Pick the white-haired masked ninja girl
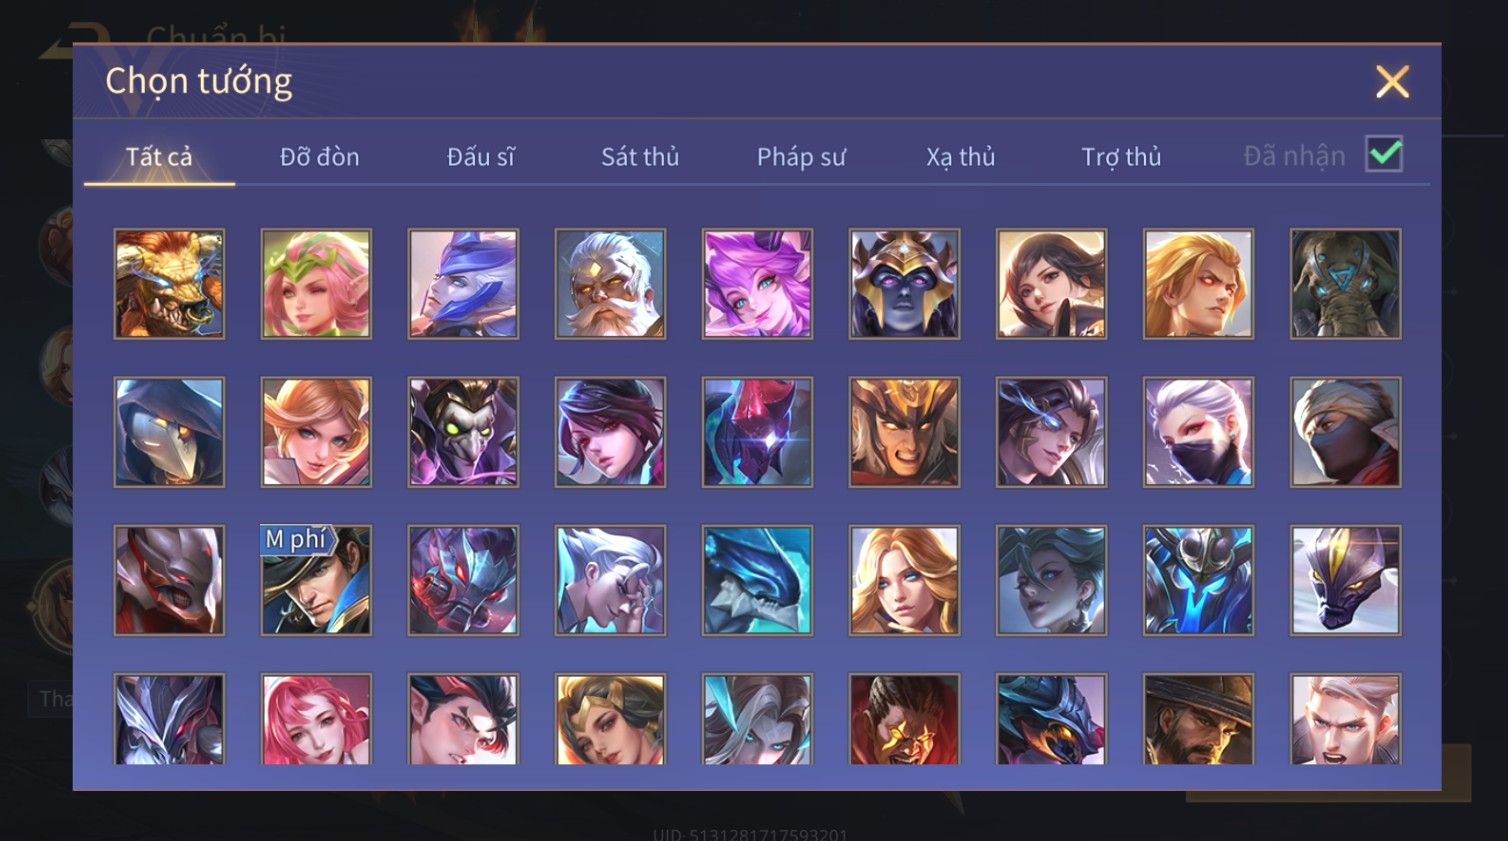 point(1198,432)
